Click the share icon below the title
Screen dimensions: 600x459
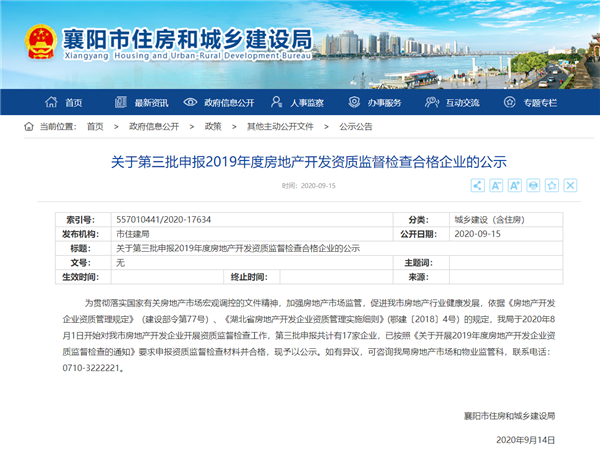(x=477, y=186)
